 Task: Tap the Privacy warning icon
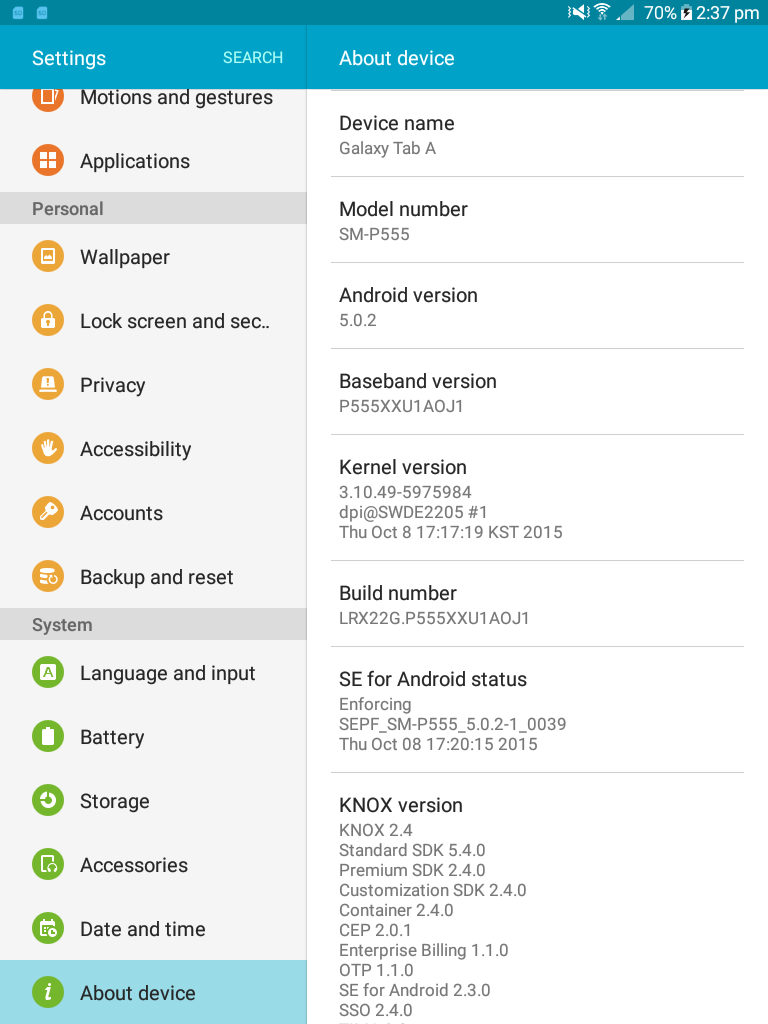(47, 385)
